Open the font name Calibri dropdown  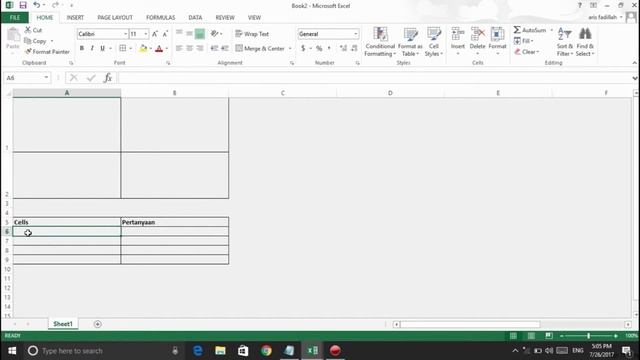click(x=125, y=34)
